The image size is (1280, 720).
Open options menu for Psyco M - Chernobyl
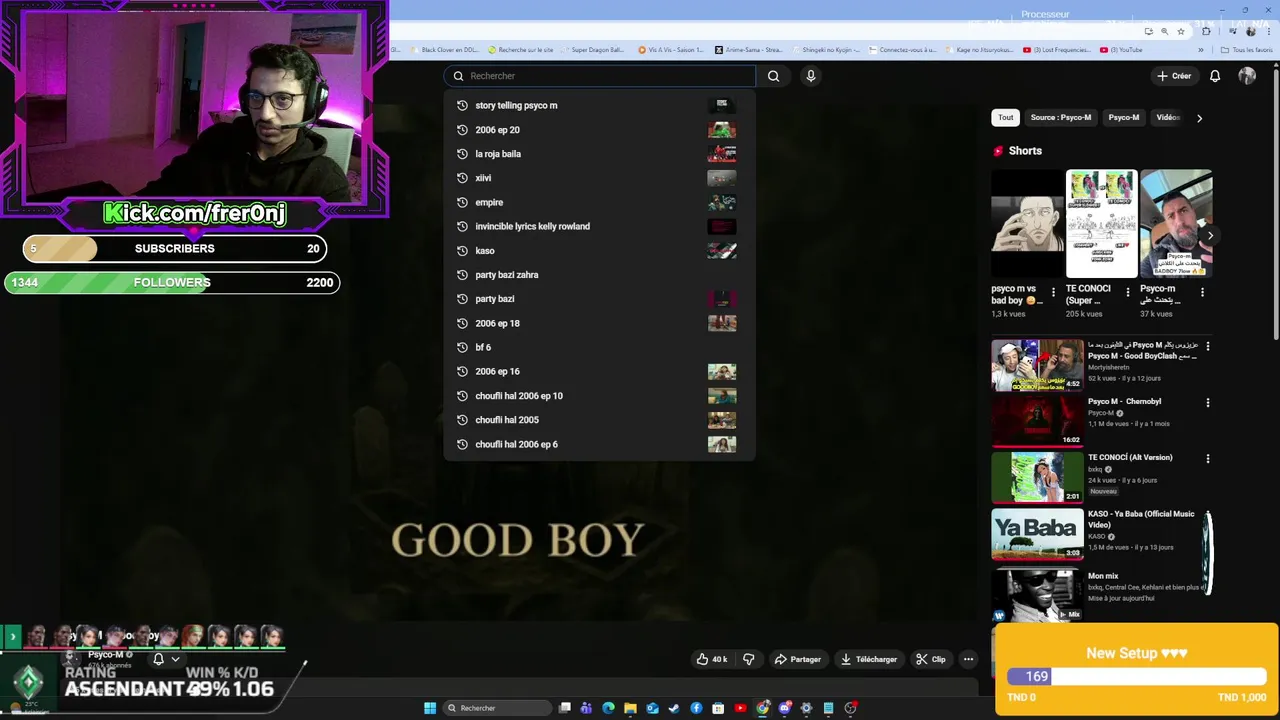[x=1208, y=403]
